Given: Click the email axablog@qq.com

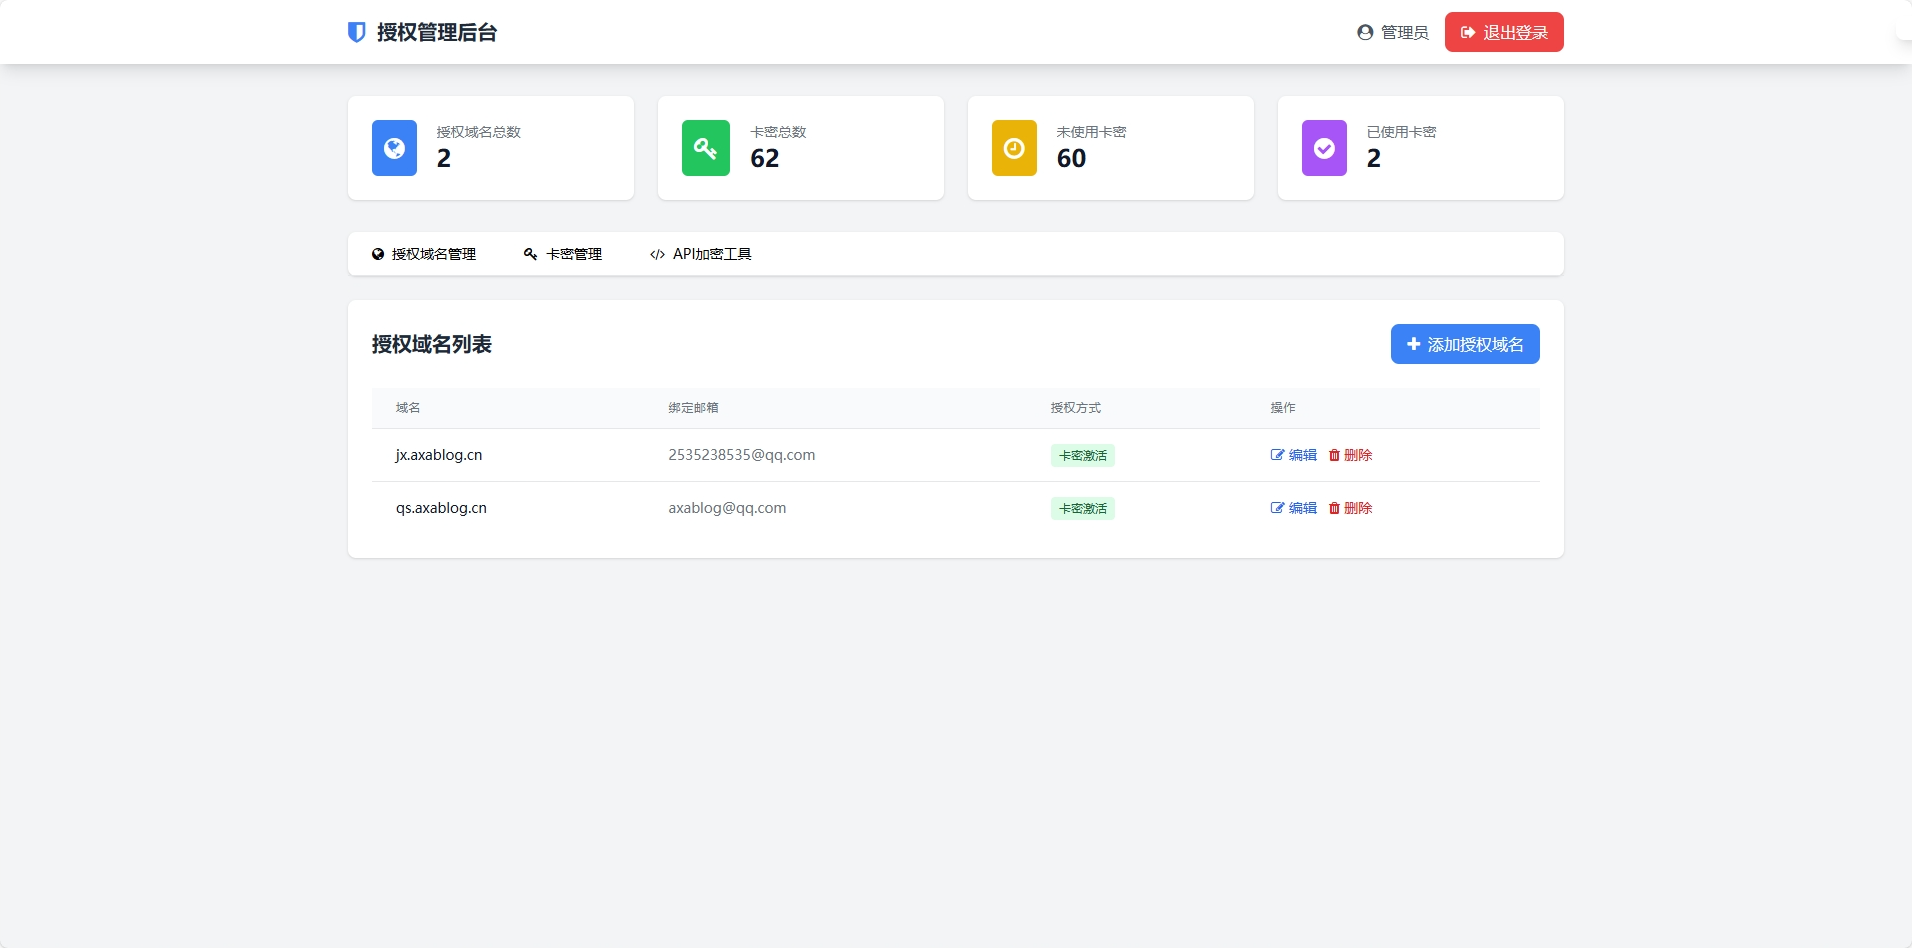Looking at the screenshot, I should click(x=727, y=508).
